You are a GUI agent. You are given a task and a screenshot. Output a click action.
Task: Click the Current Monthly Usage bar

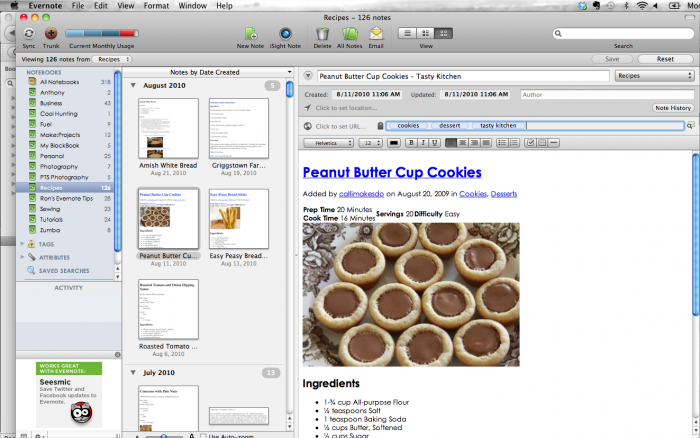point(101,33)
